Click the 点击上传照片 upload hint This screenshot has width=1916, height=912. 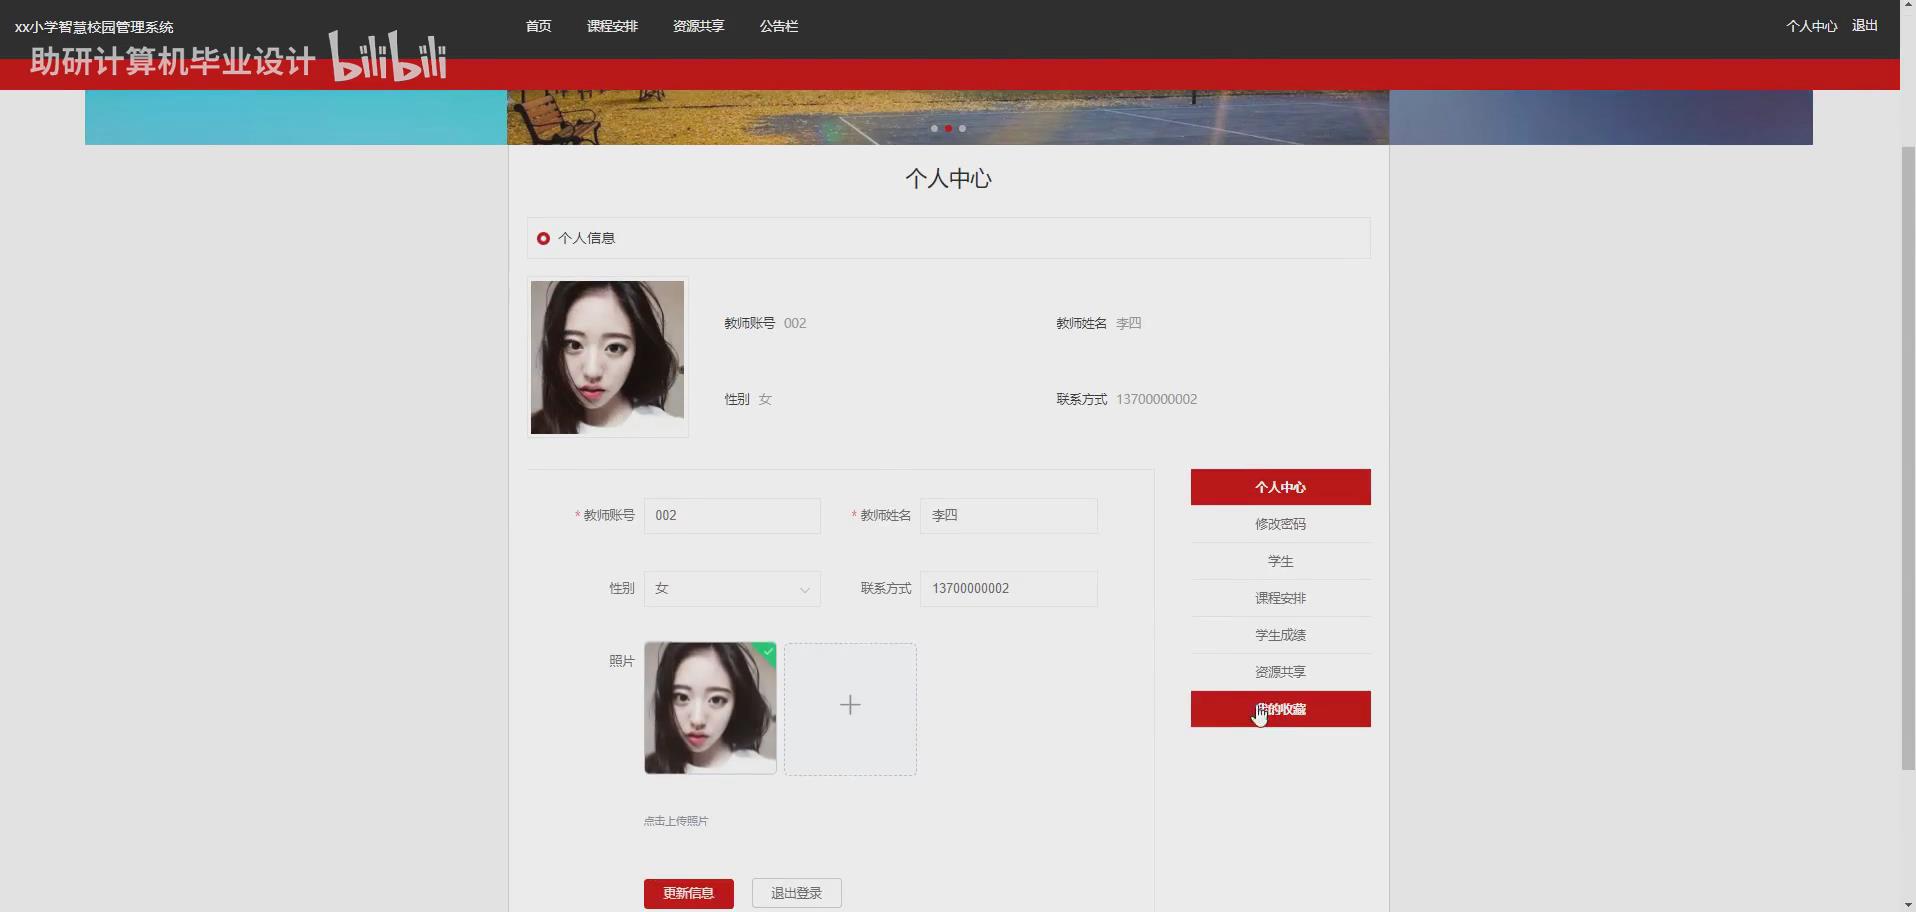pos(675,820)
